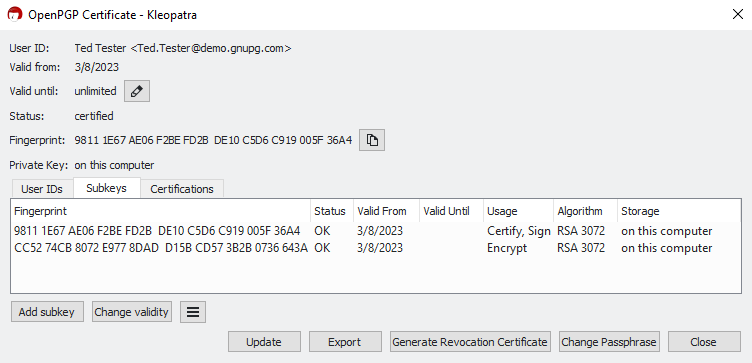Click the Export button
Screen dimensions: 752x363
(x=345, y=342)
